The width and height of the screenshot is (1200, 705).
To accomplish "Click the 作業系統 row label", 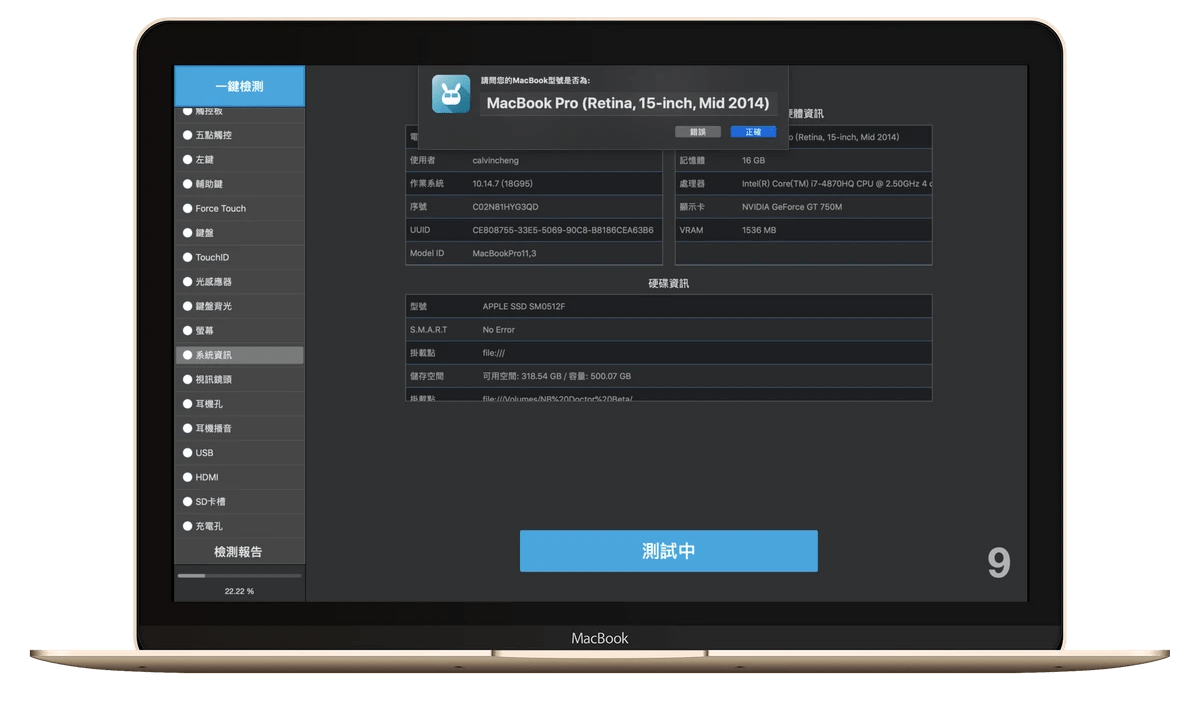I will (x=426, y=184).
